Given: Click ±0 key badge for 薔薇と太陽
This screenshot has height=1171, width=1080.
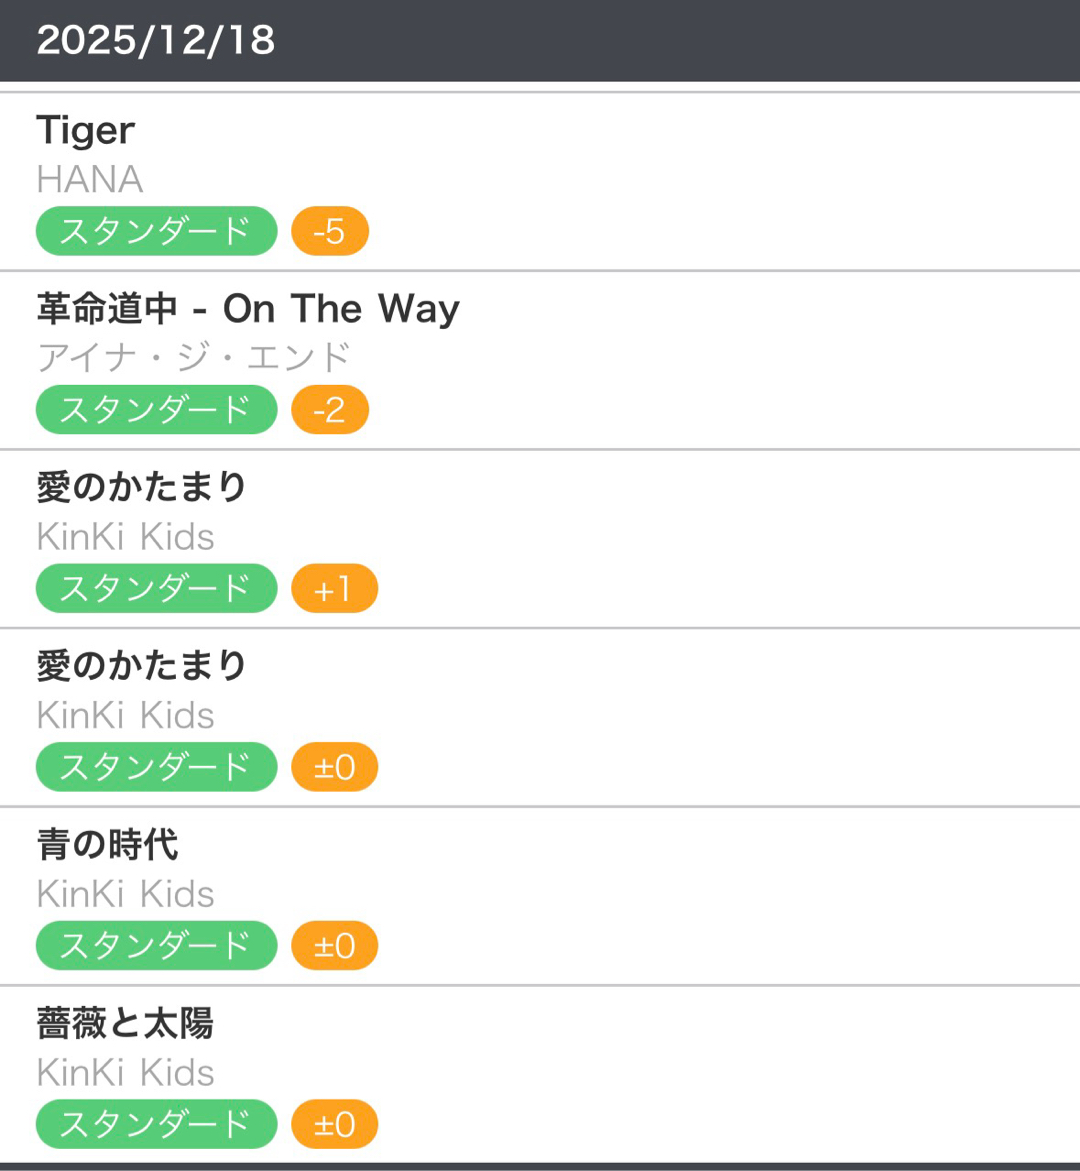Looking at the screenshot, I should pos(334,1124).
